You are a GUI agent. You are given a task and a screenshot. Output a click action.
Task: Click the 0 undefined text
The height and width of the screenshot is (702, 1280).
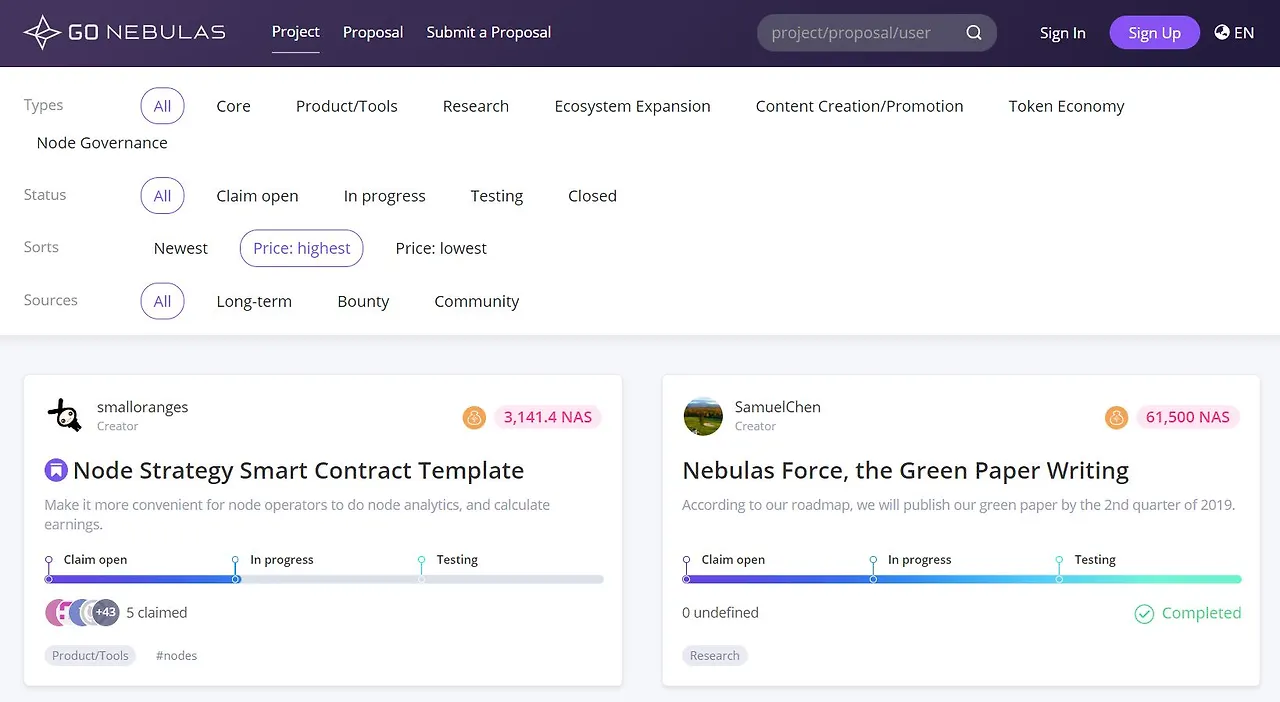point(720,612)
